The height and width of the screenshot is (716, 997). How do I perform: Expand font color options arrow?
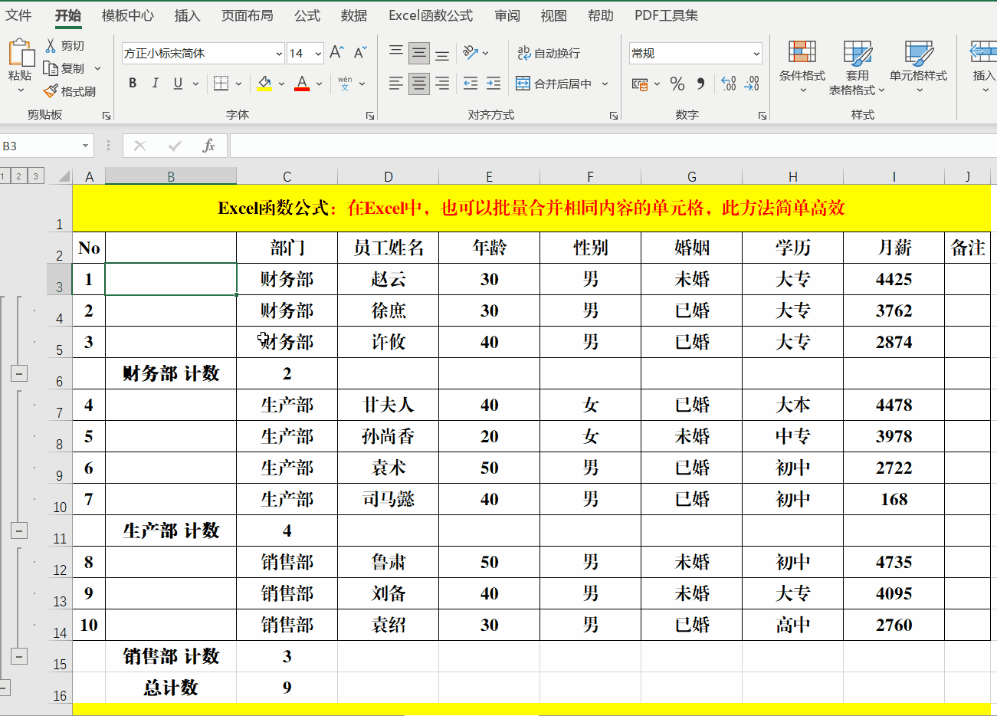(319, 83)
